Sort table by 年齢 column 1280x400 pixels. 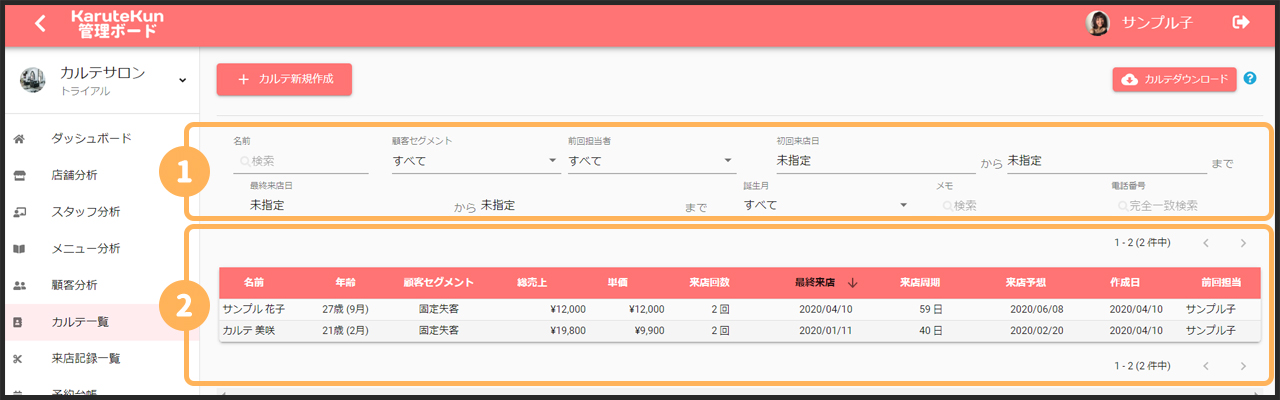(x=347, y=282)
